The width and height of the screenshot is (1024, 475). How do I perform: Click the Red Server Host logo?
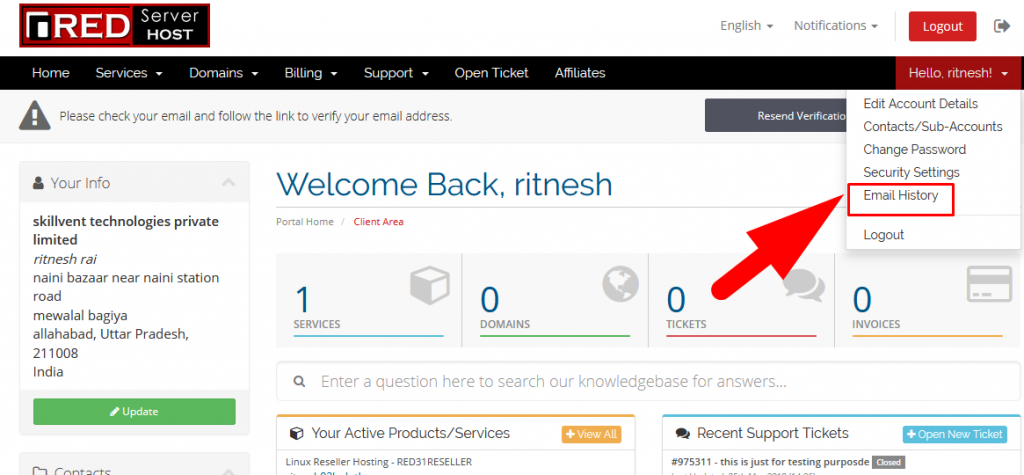click(114, 26)
